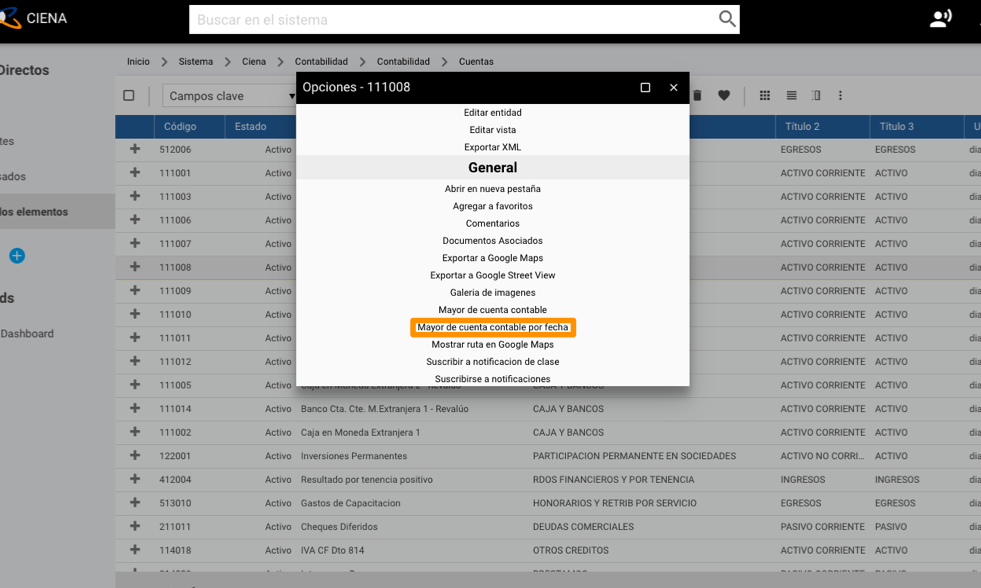Choose Exportar a Google Street View
The height and width of the screenshot is (588, 981).
pyautogui.click(x=492, y=275)
